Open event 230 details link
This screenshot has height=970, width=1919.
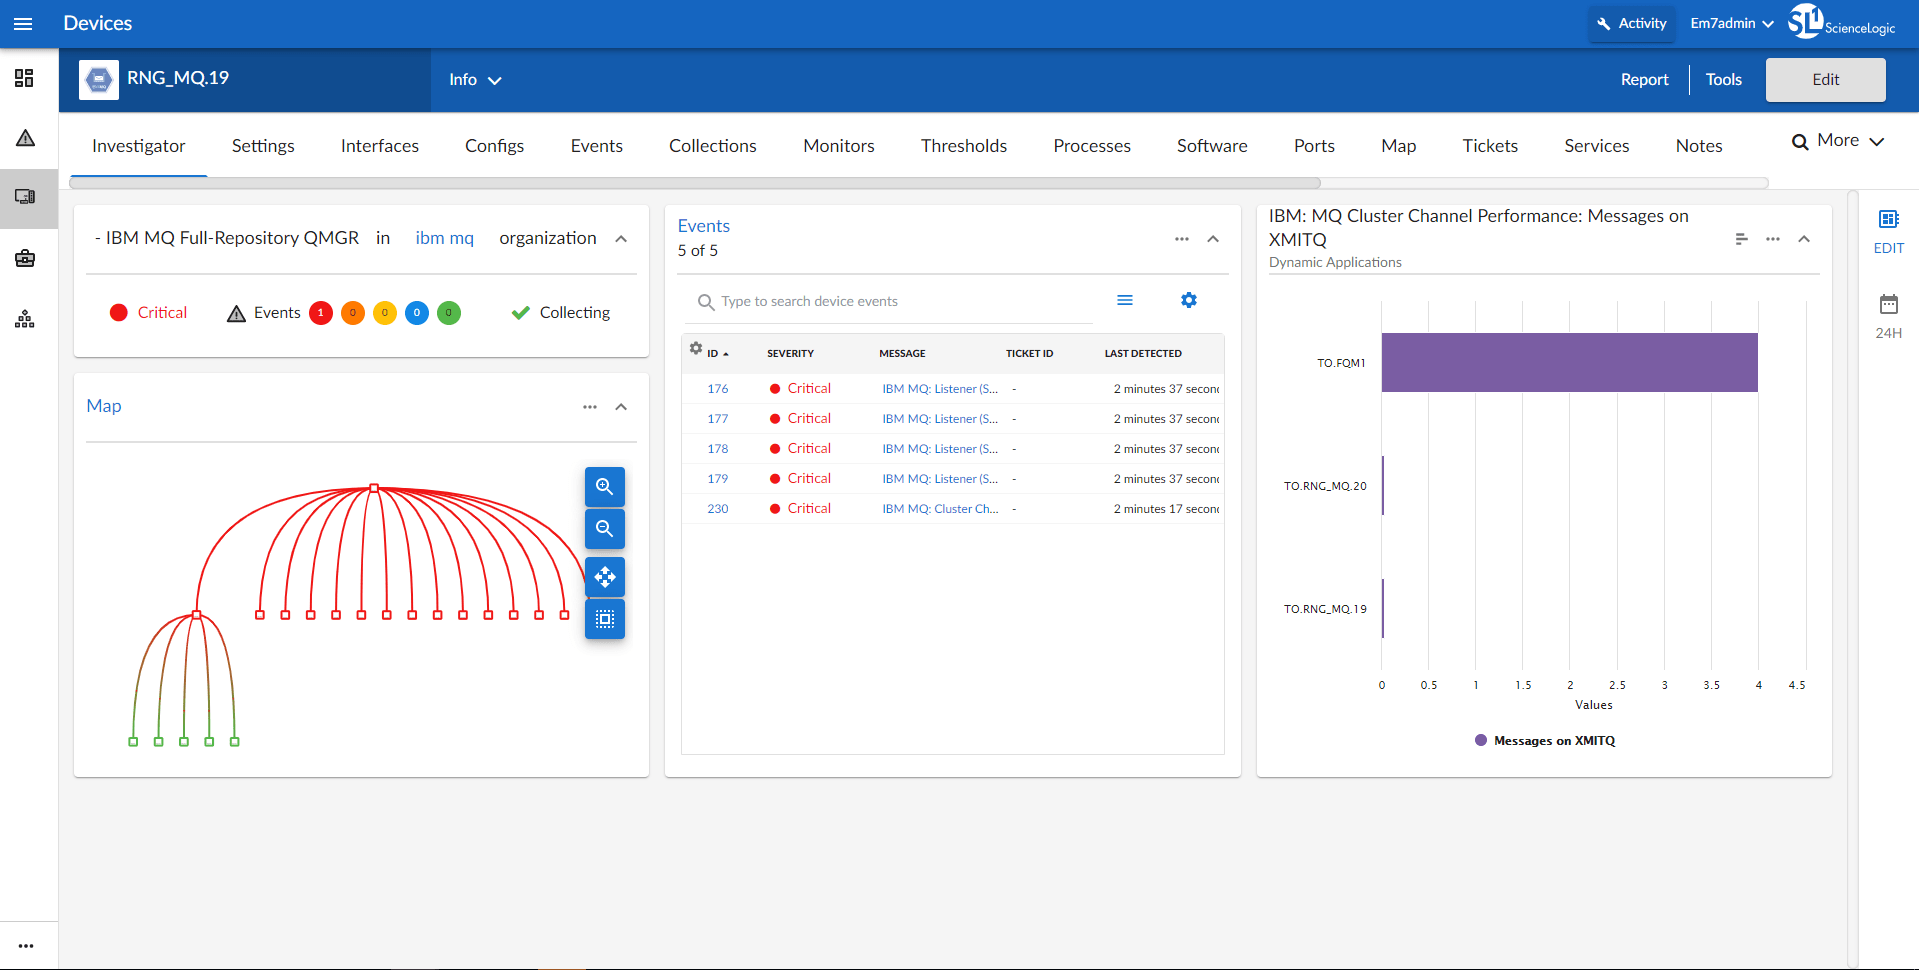click(717, 508)
